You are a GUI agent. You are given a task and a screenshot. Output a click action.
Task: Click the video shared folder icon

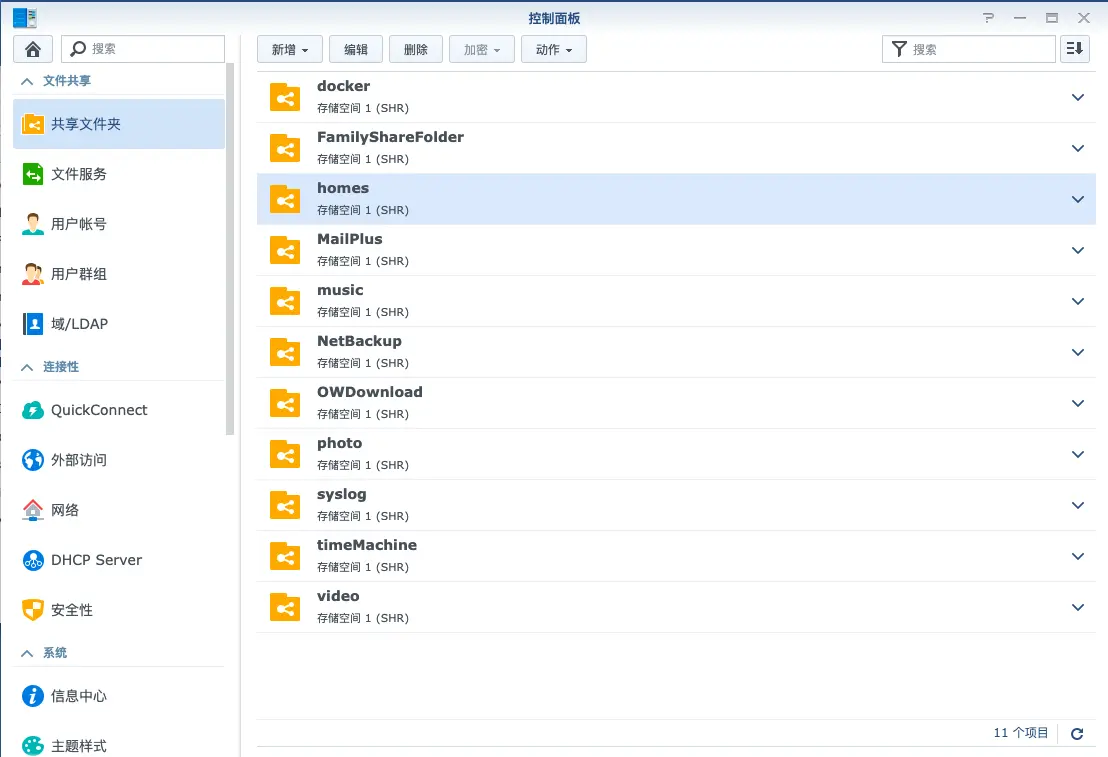[285, 607]
